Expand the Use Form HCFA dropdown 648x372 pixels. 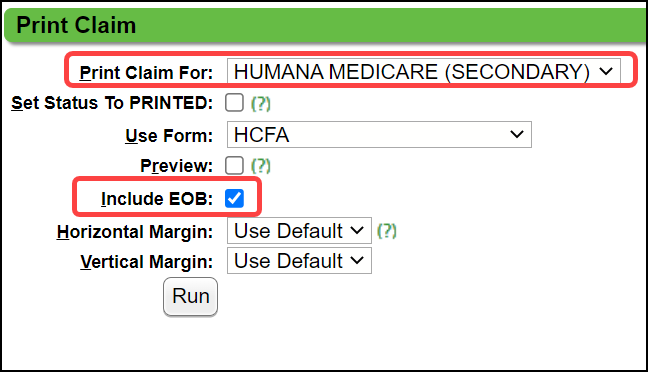[379, 134]
